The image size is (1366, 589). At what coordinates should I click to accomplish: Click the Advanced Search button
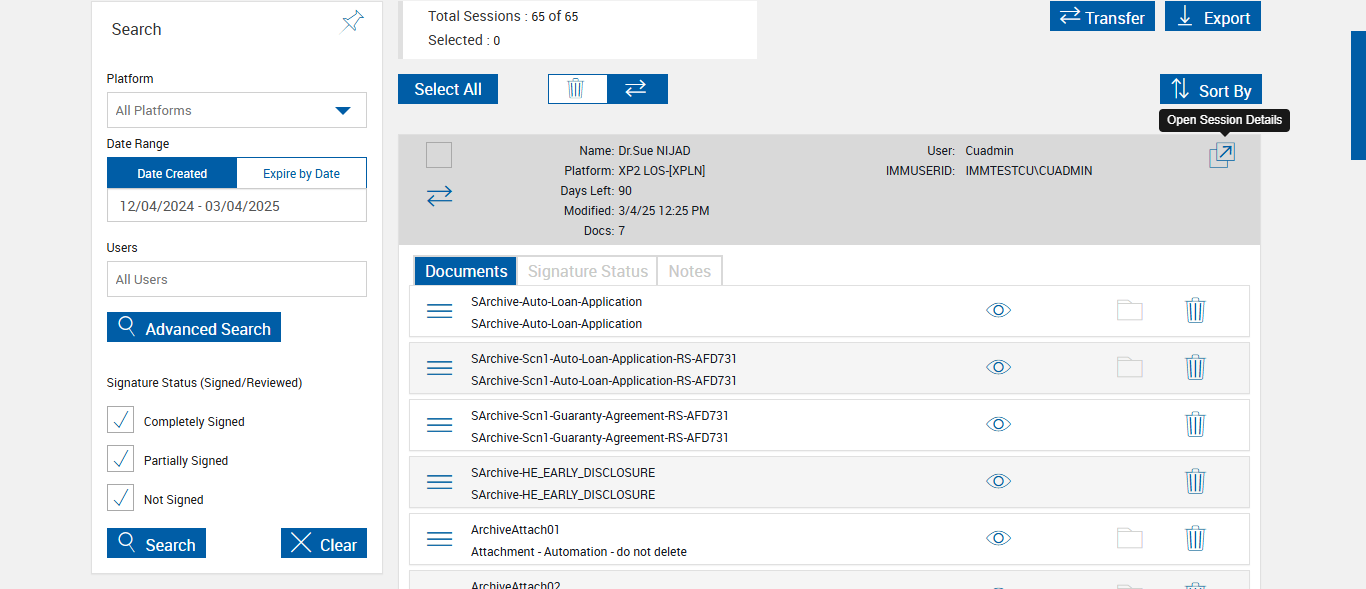pos(194,328)
